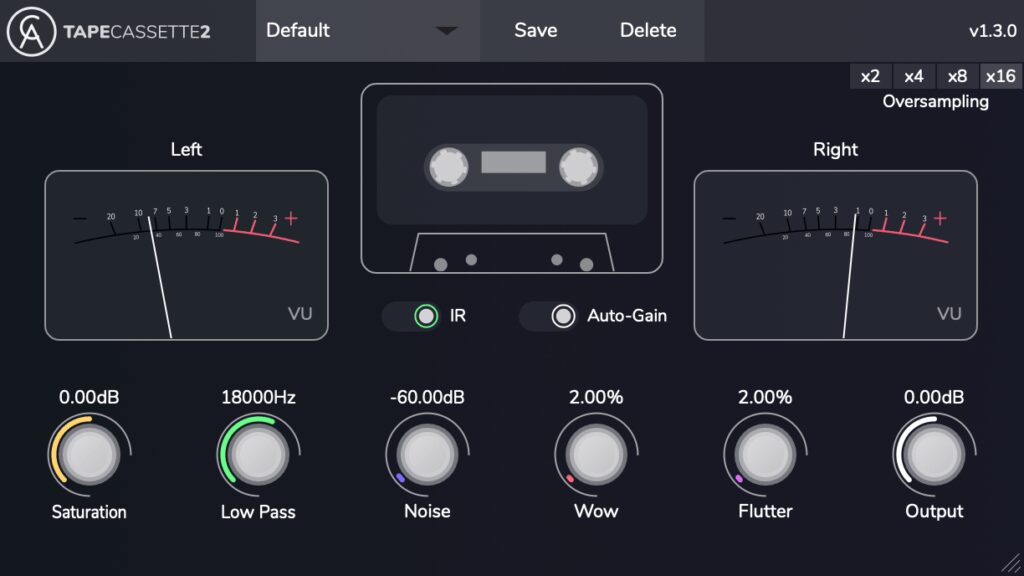Click the Flutter knob
This screenshot has height=576, width=1024.
765,454
